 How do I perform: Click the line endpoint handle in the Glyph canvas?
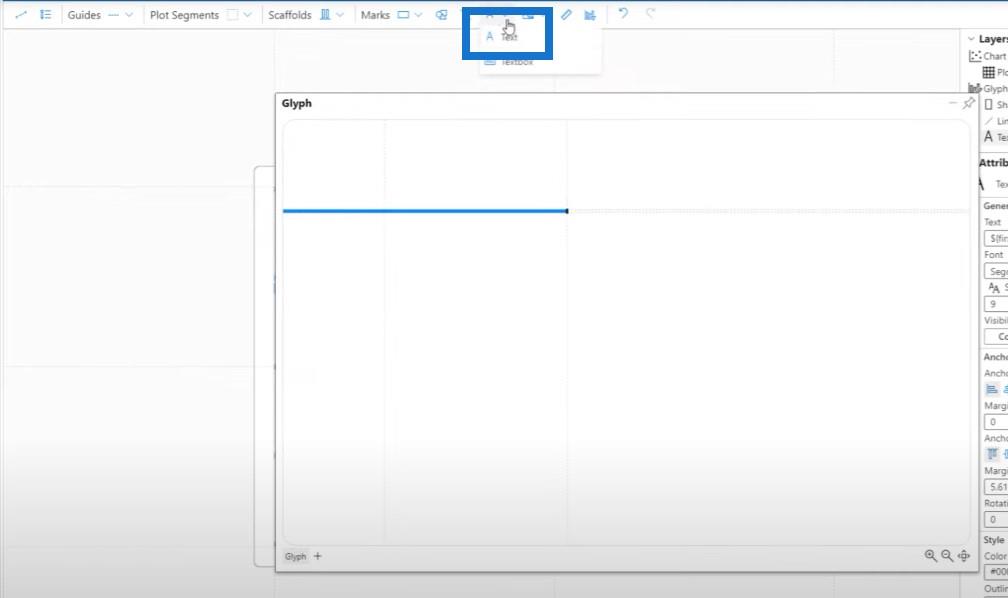[x=566, y=211]
